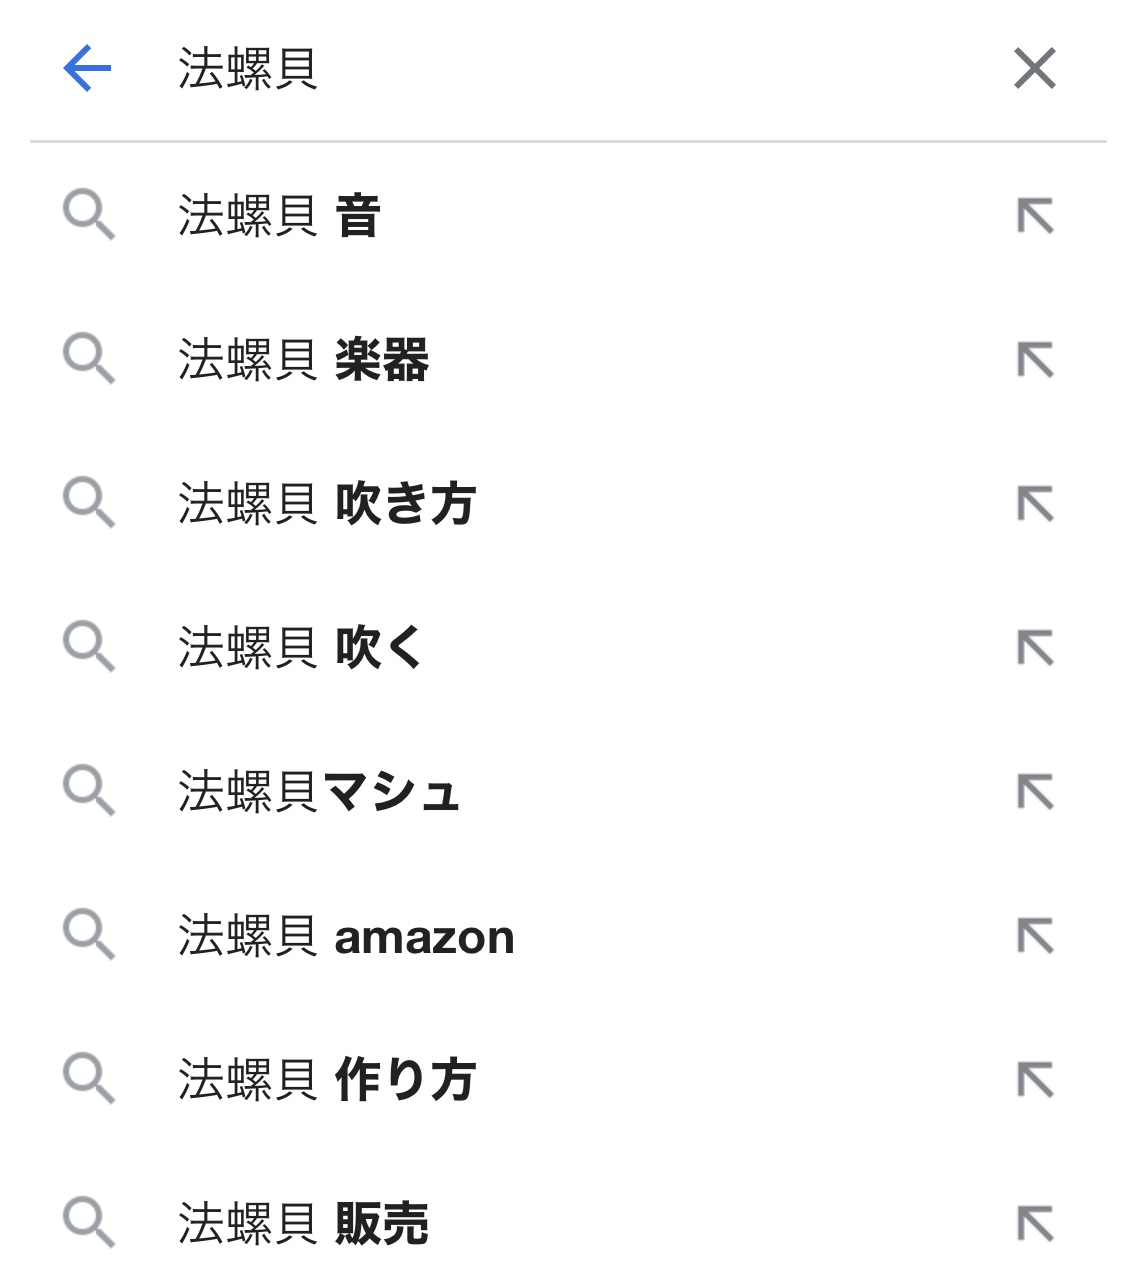Click the arrow icon next to 法螺貝マシュ
The image size is (1125, 1283).
pyautogui.click(x=1035, y=792)
